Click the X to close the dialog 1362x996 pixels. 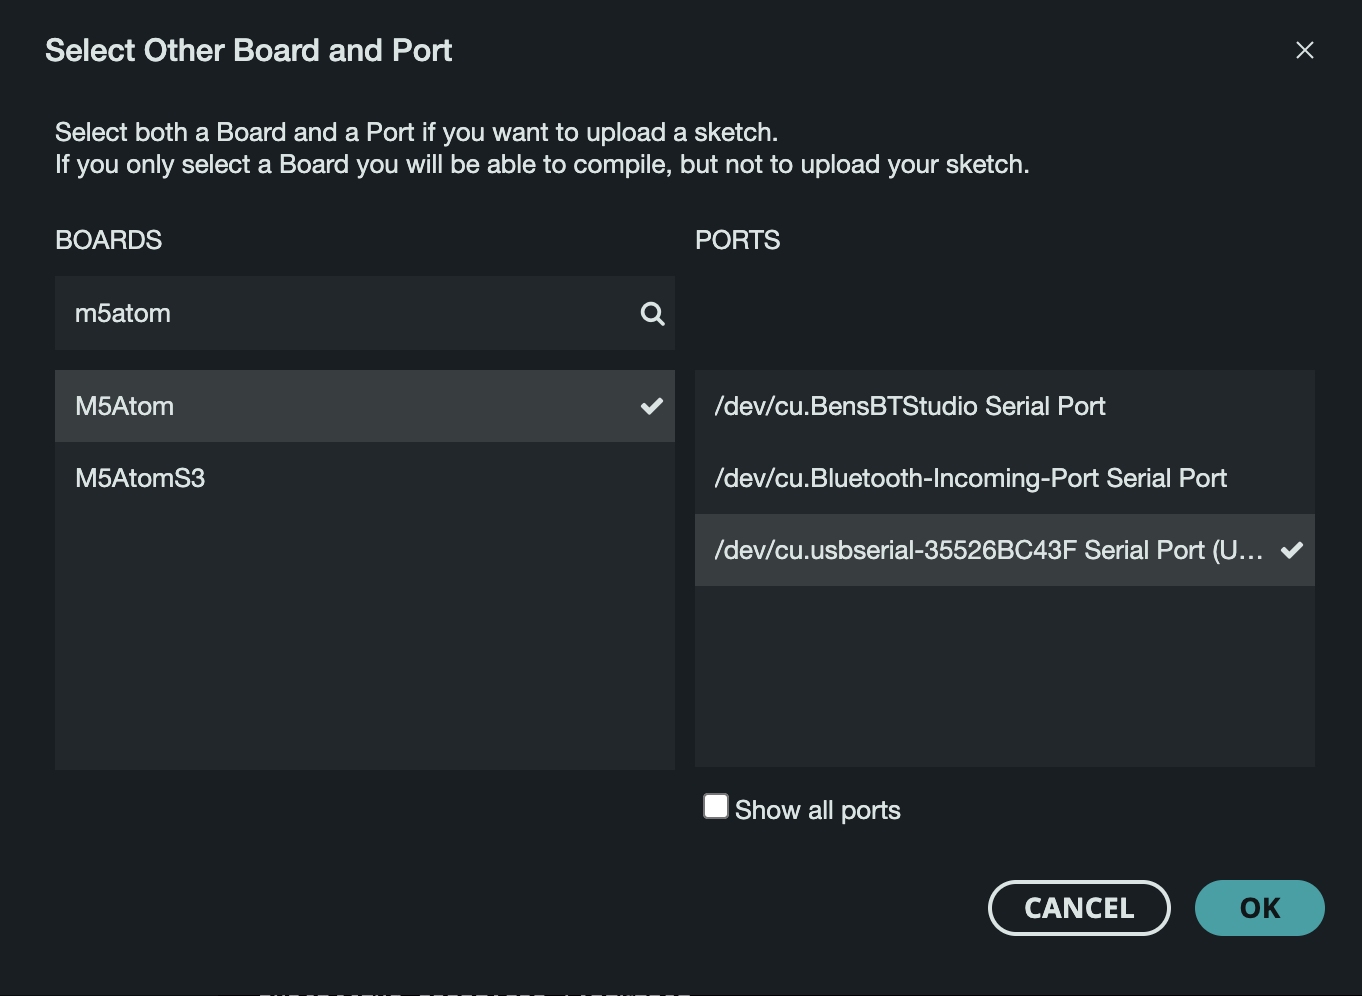1304,50
